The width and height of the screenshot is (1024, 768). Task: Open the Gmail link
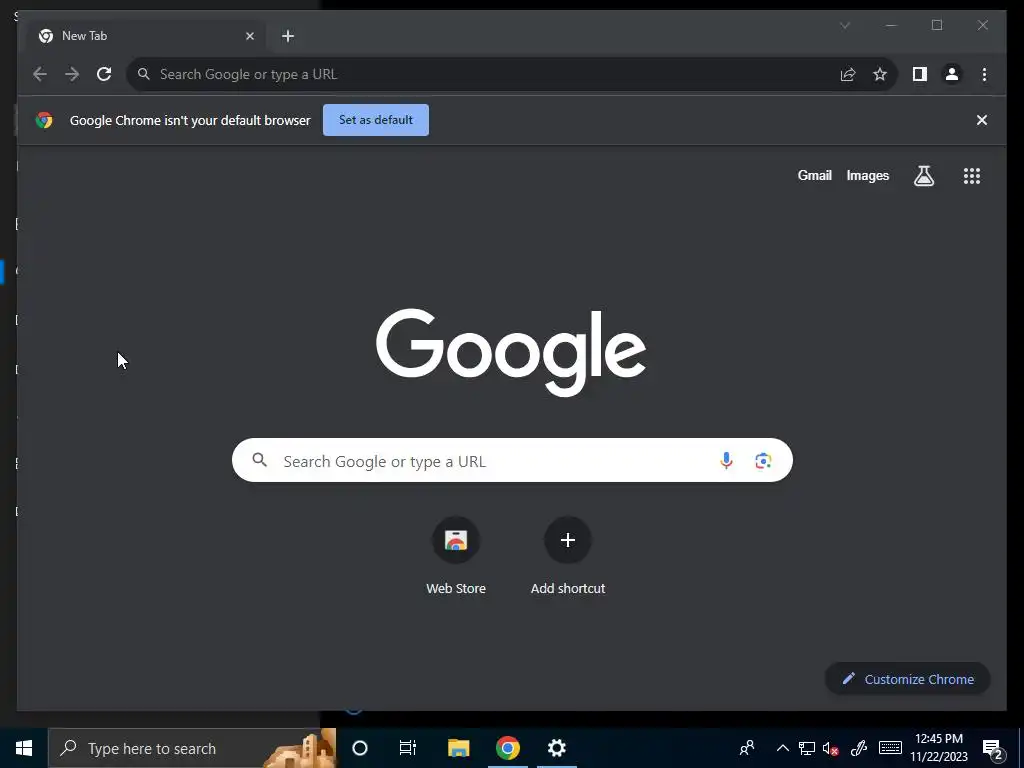coord(814,176)
